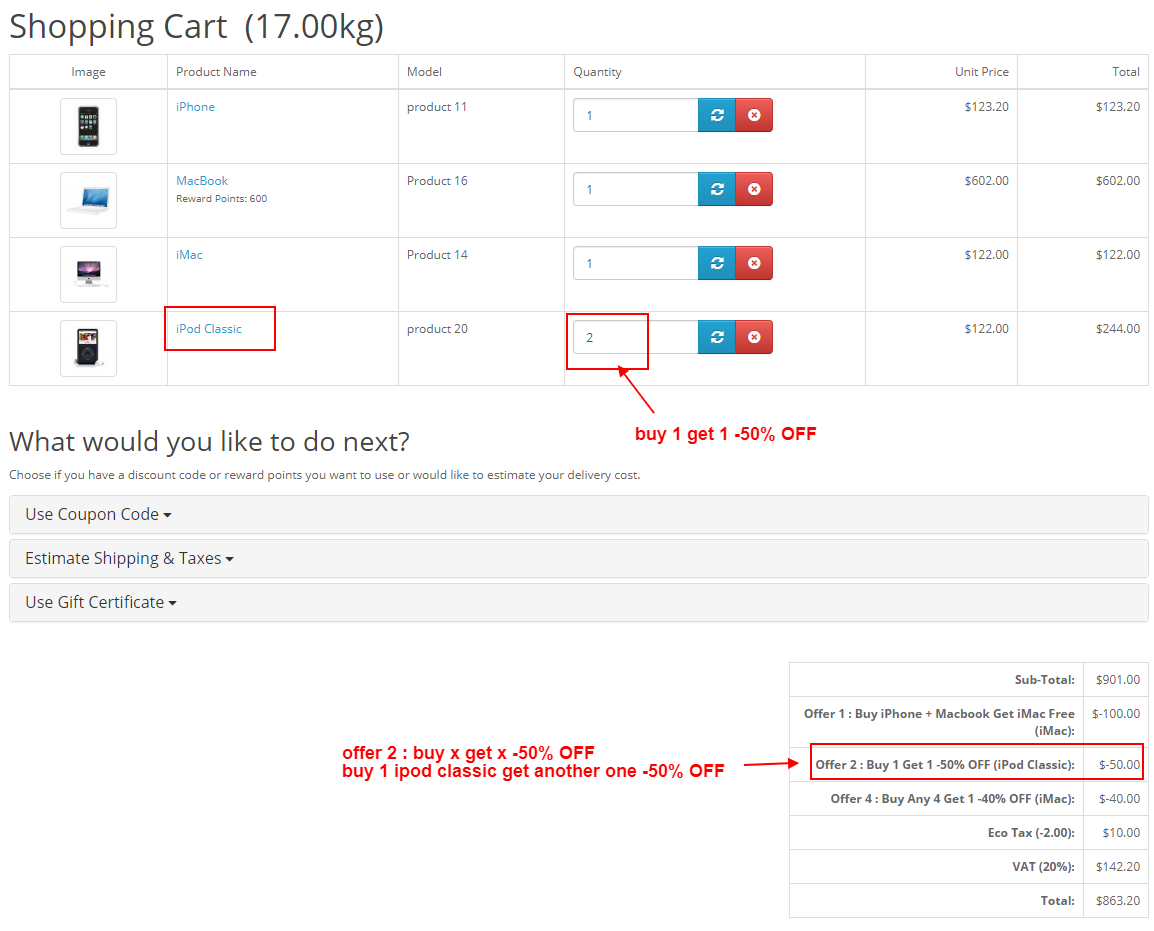Select the "What would you like to do next?" heading
1154x931 pixels.
point(210,442)
